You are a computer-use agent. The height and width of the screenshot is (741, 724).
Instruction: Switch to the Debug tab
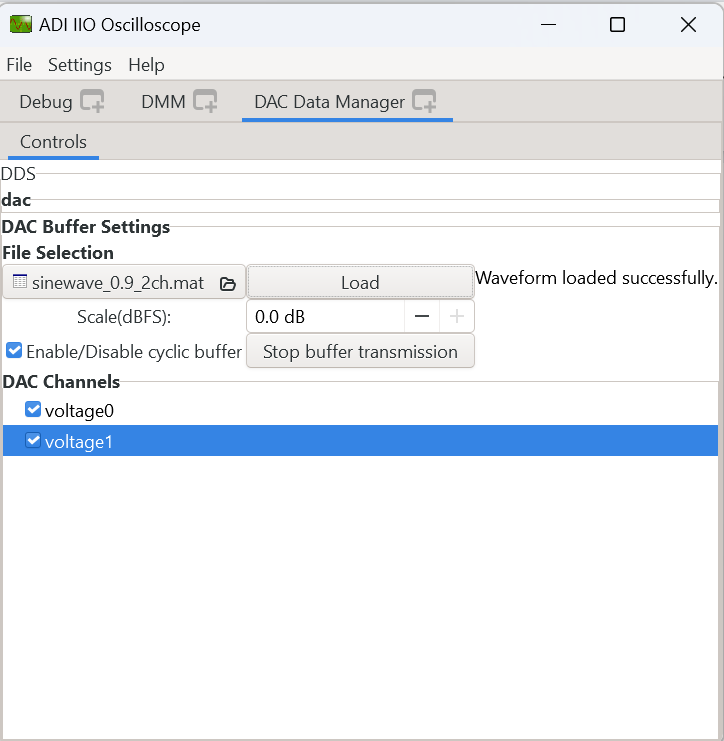[46, 102]
